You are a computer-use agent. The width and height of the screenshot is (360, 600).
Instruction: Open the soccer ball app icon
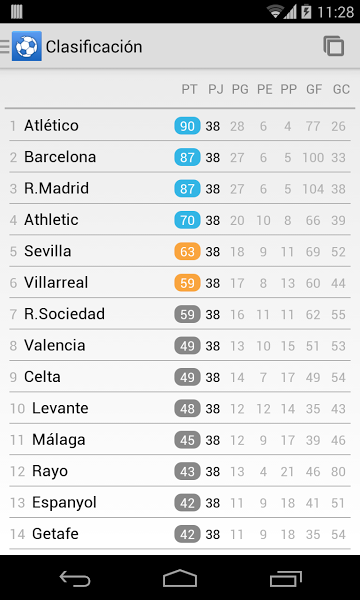(27, 46)
